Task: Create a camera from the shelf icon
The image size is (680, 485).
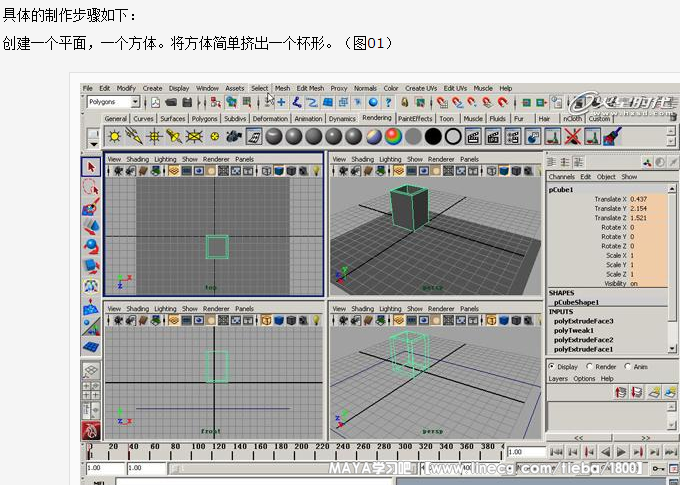Action: [x=234, y=137]
